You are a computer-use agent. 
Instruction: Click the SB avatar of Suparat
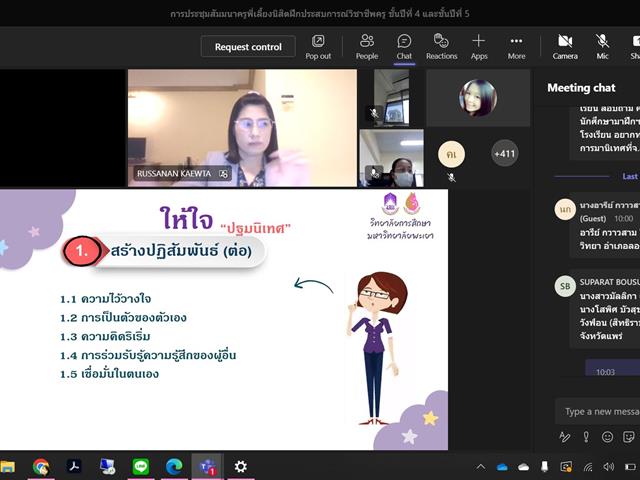(x=565, y=286)
